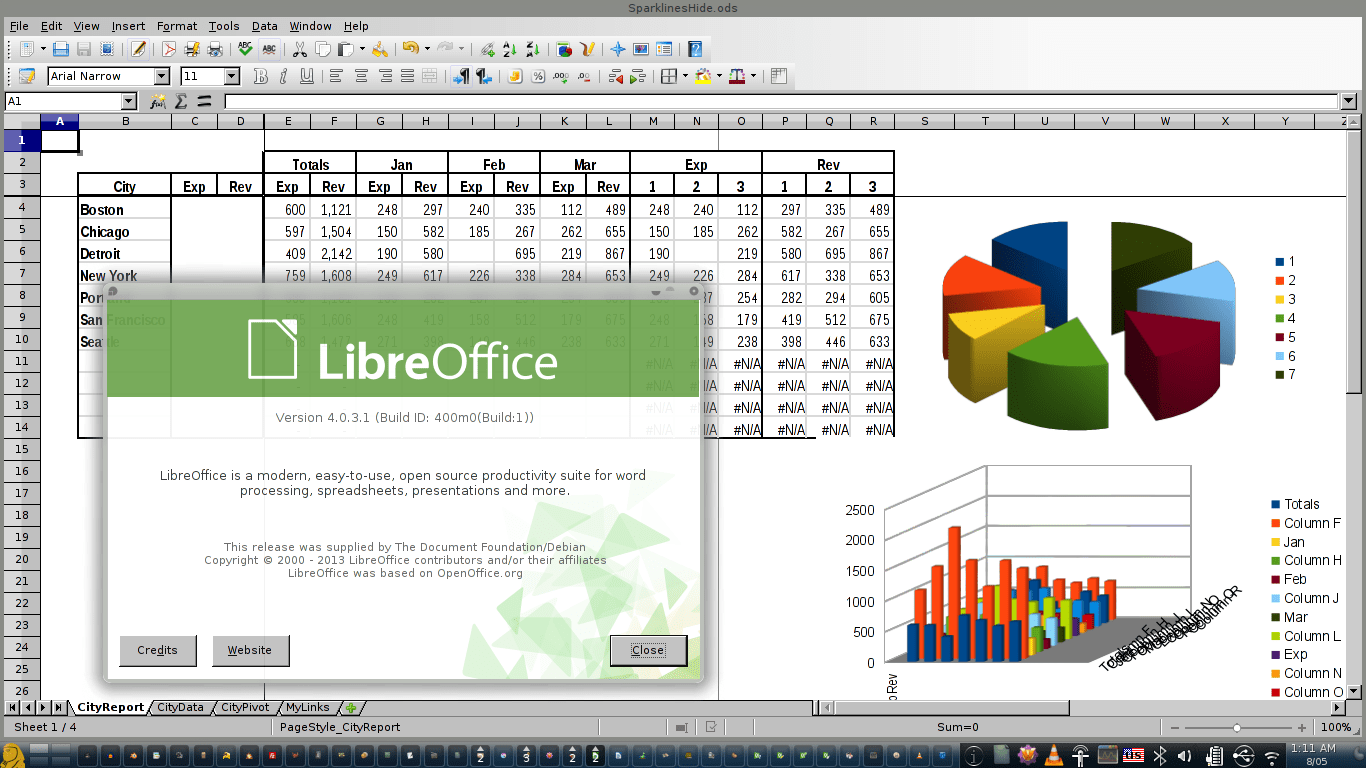The width and height of the screenshot is (1366, 768).
Task: Run the spelling check icon
Action: [243, 48]
